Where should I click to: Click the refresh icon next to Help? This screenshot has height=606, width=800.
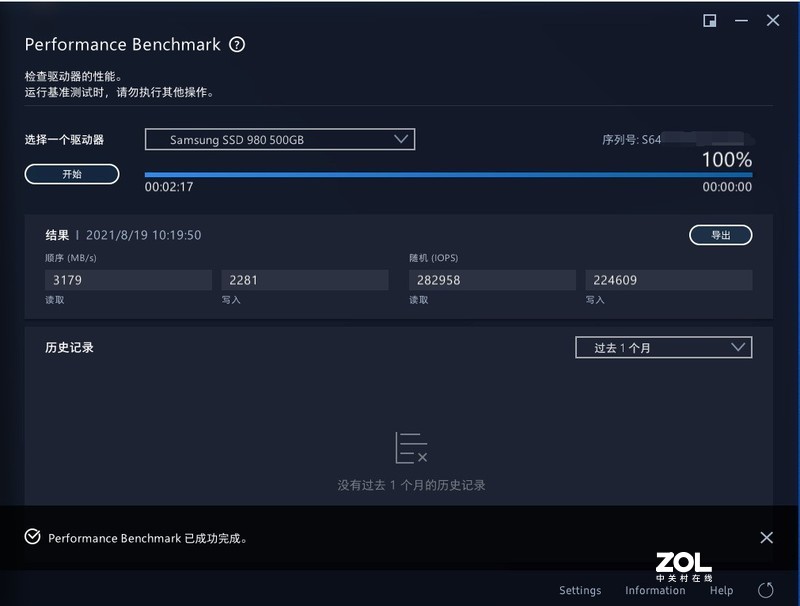(766, 590)
